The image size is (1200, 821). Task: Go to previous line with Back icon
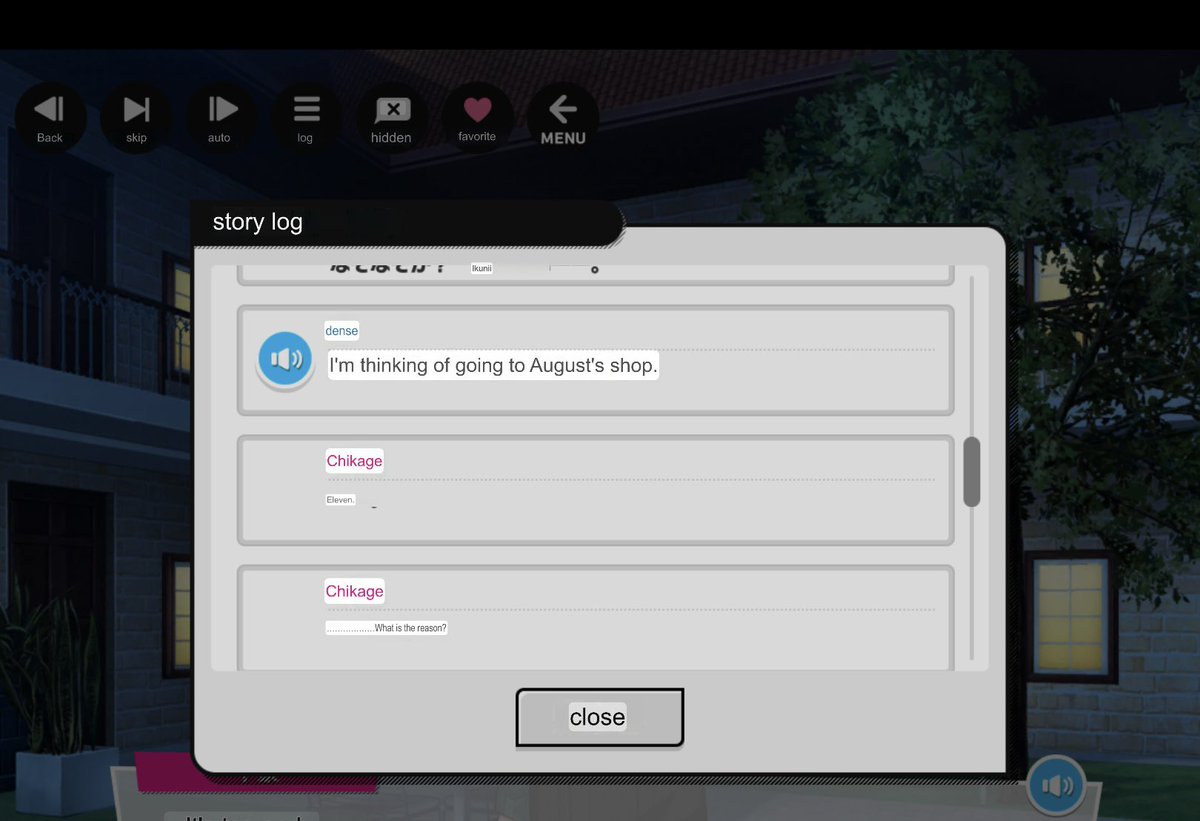coord(49,118)
